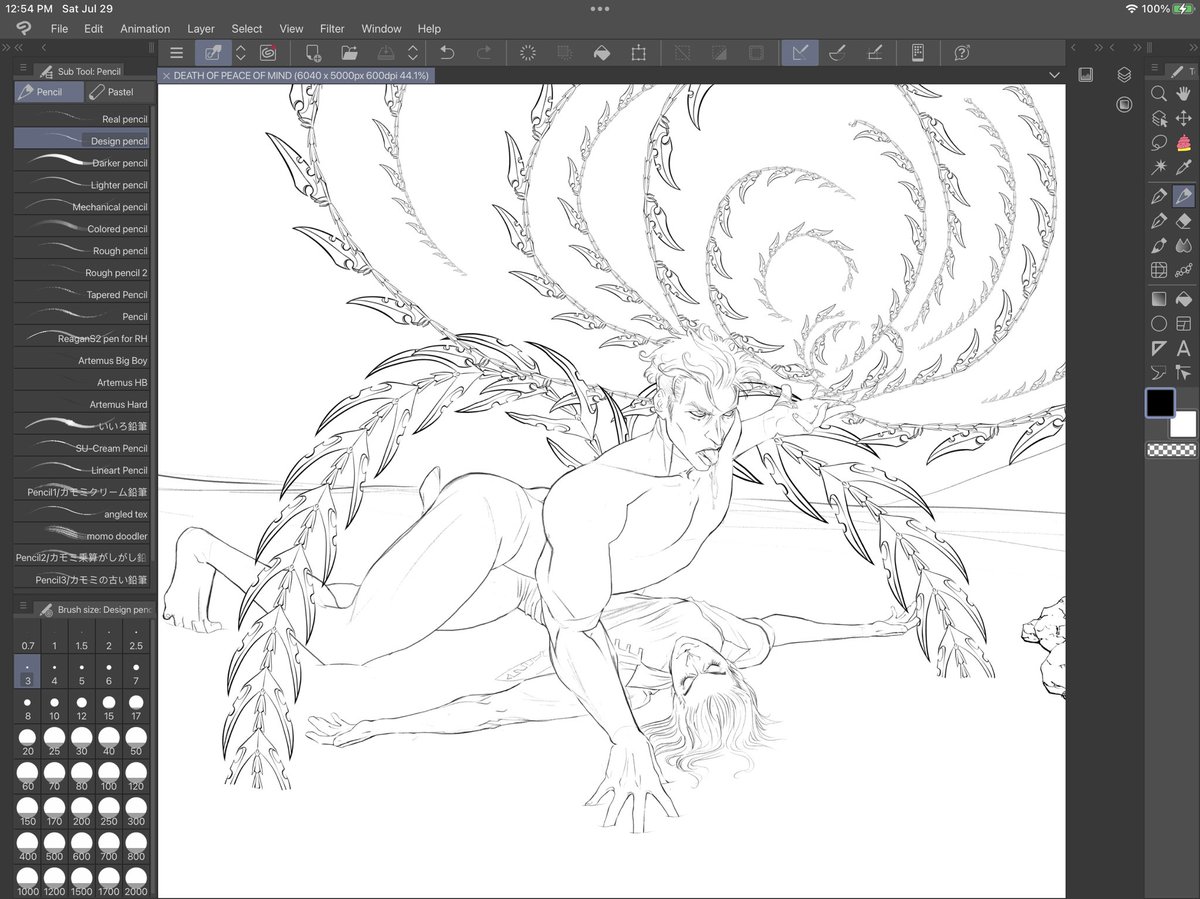Select the Operation object tool
The image size is (1200, 899).
pyautogui.click(x=1159, y=118)
